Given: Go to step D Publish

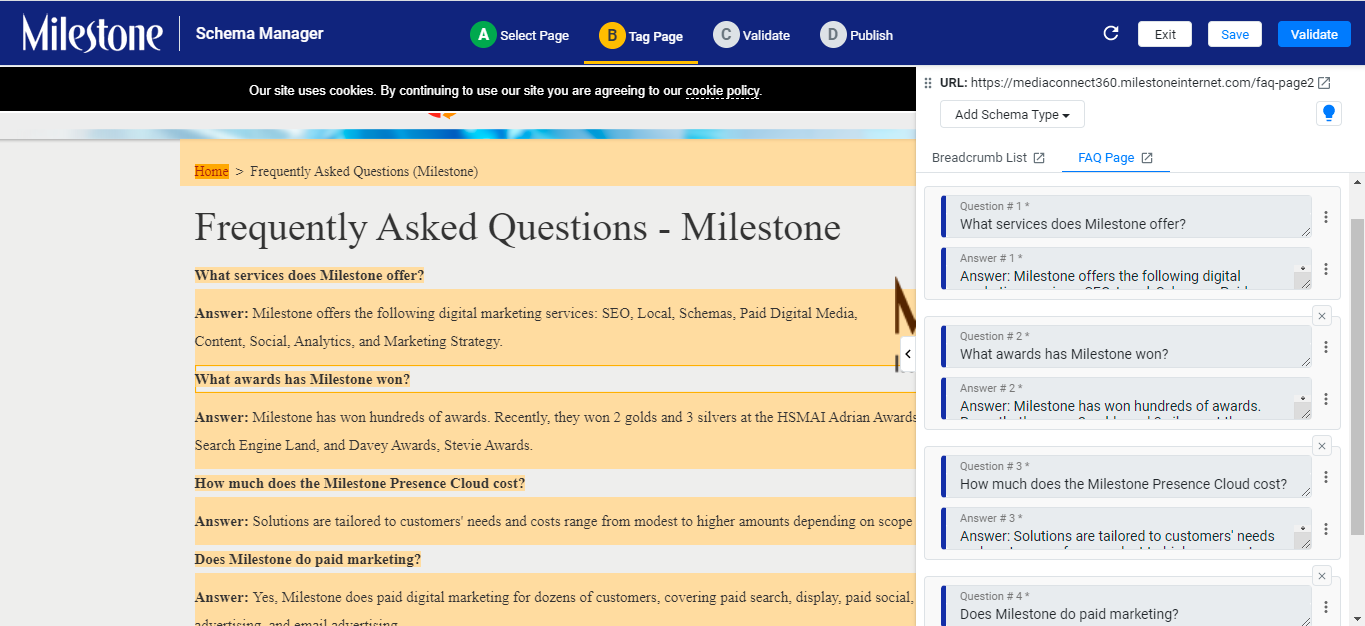Looking at the screenshot, I should 857,35.
